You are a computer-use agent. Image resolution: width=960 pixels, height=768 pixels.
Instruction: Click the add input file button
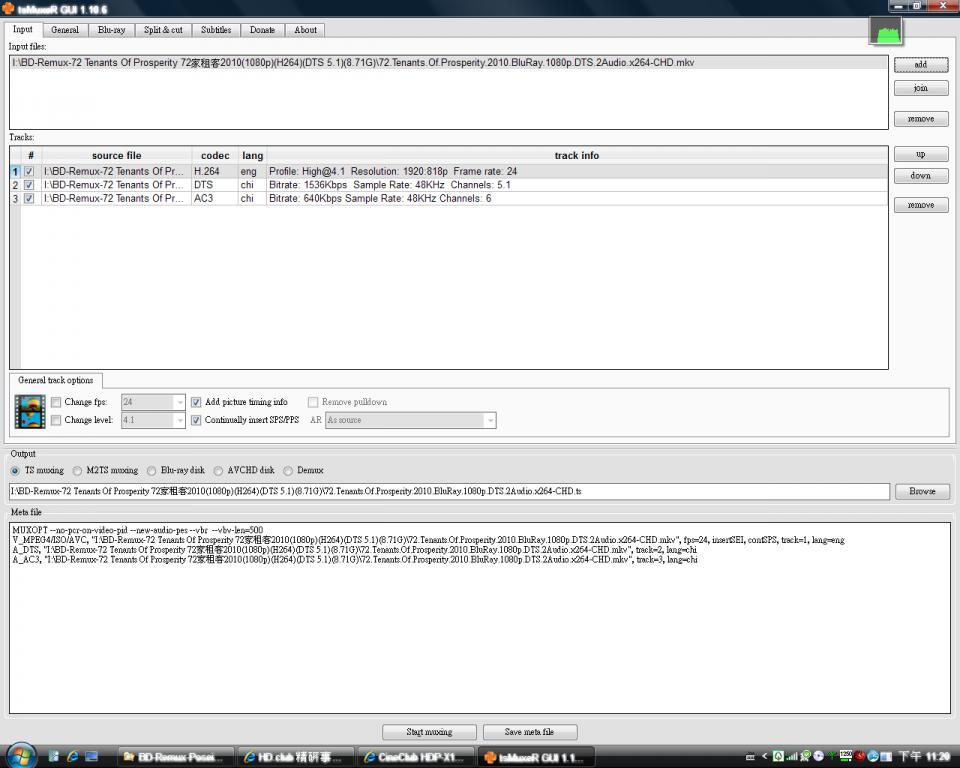click(921, 65)
